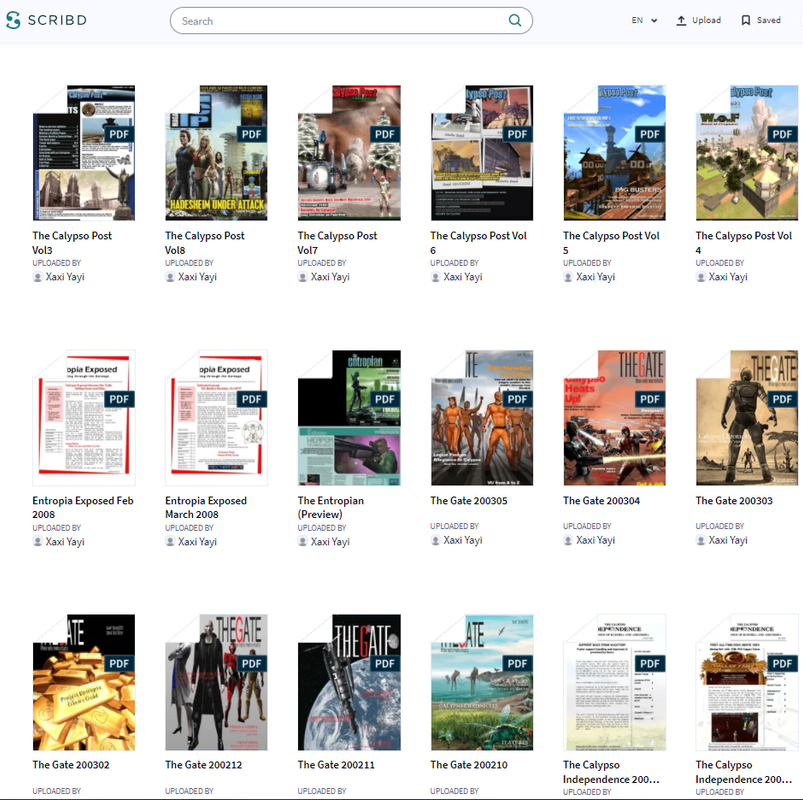Click the Upload button
Screen dimensions: 803x800
[699, 20]
